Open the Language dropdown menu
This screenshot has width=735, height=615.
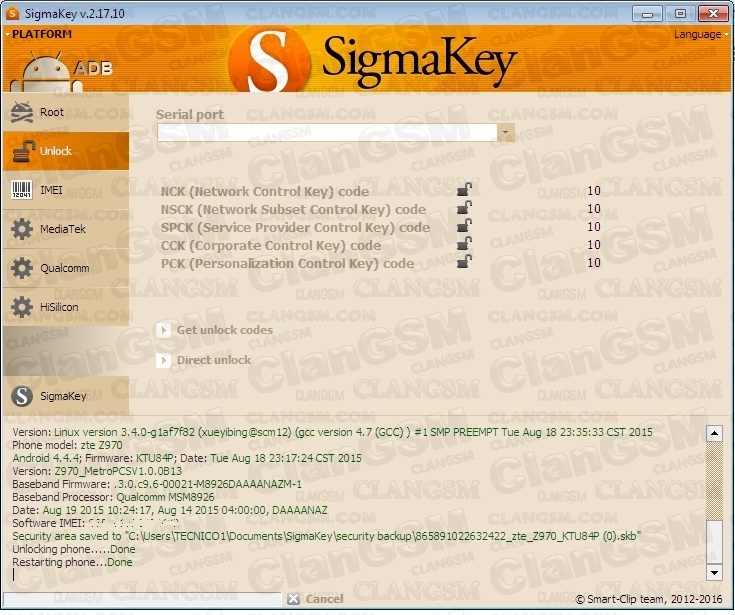(x=701, y=34)
